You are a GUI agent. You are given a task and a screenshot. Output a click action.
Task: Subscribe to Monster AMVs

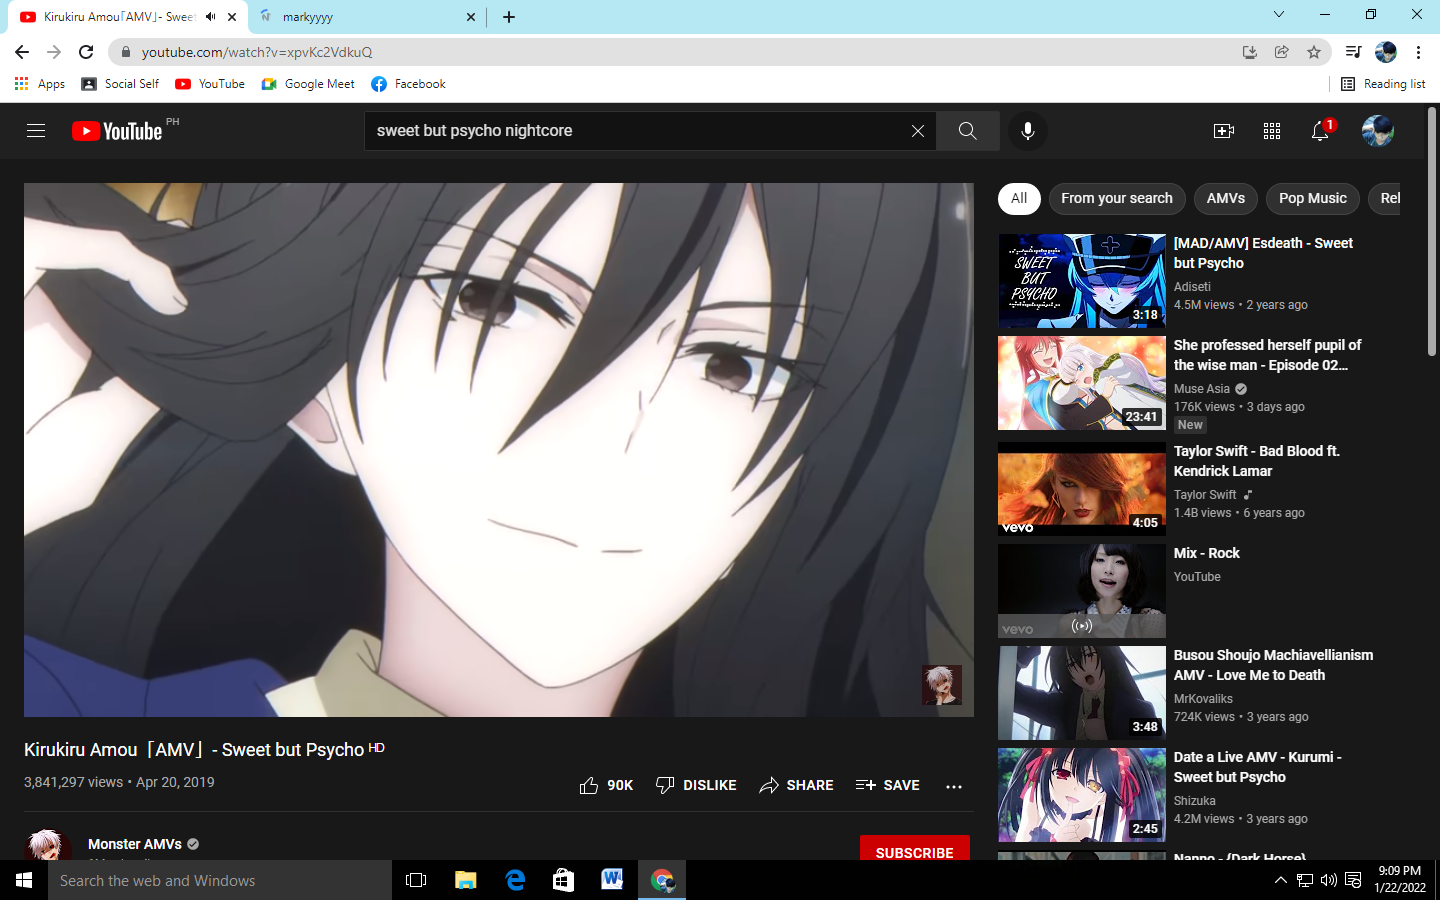(x=915, y=849)
